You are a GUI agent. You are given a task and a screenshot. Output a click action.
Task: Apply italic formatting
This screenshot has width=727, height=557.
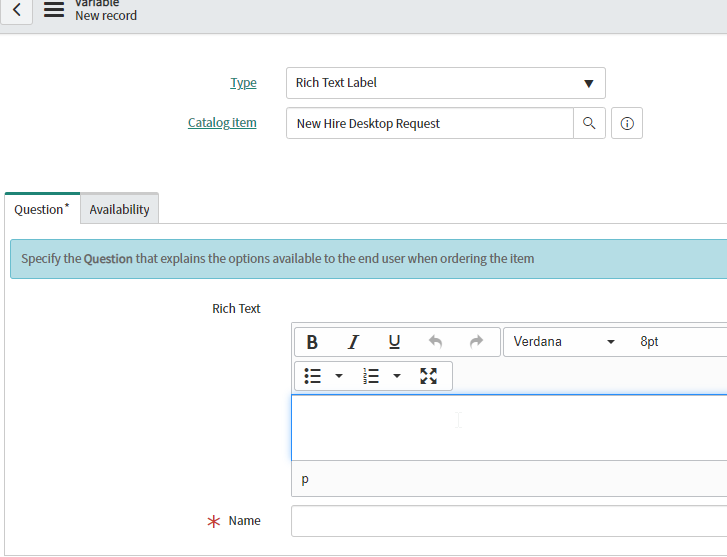coord(353,342)
